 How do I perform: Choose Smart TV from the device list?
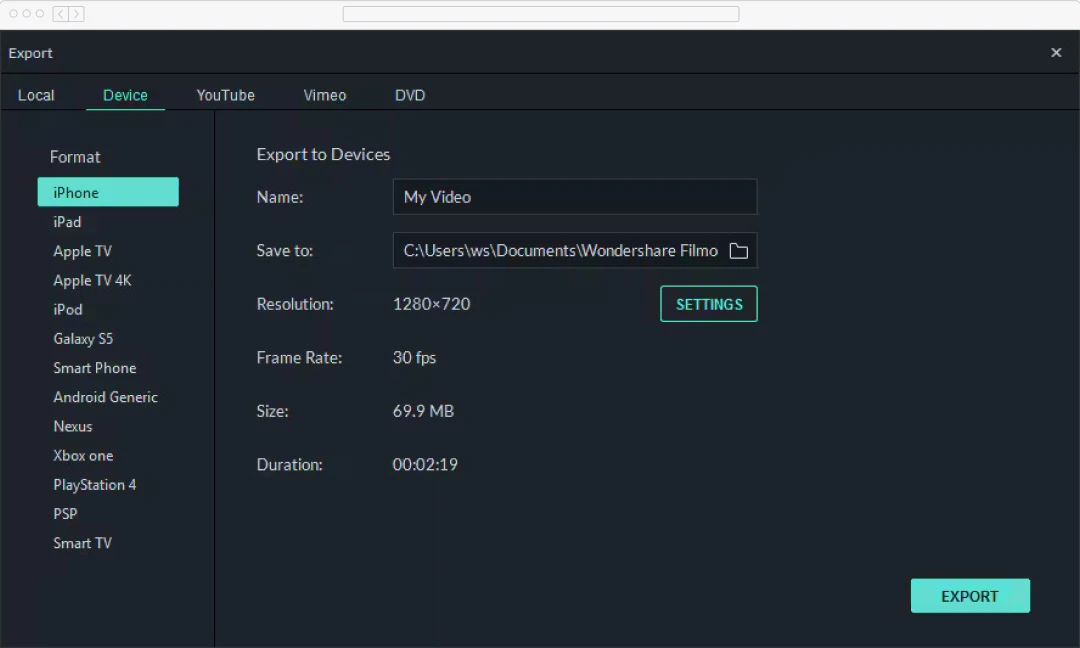[82, 543]
